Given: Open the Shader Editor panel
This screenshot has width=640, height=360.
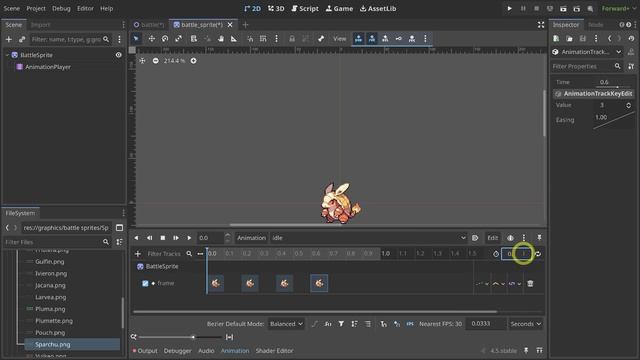Looking at the screenshot, I should 274,351.
